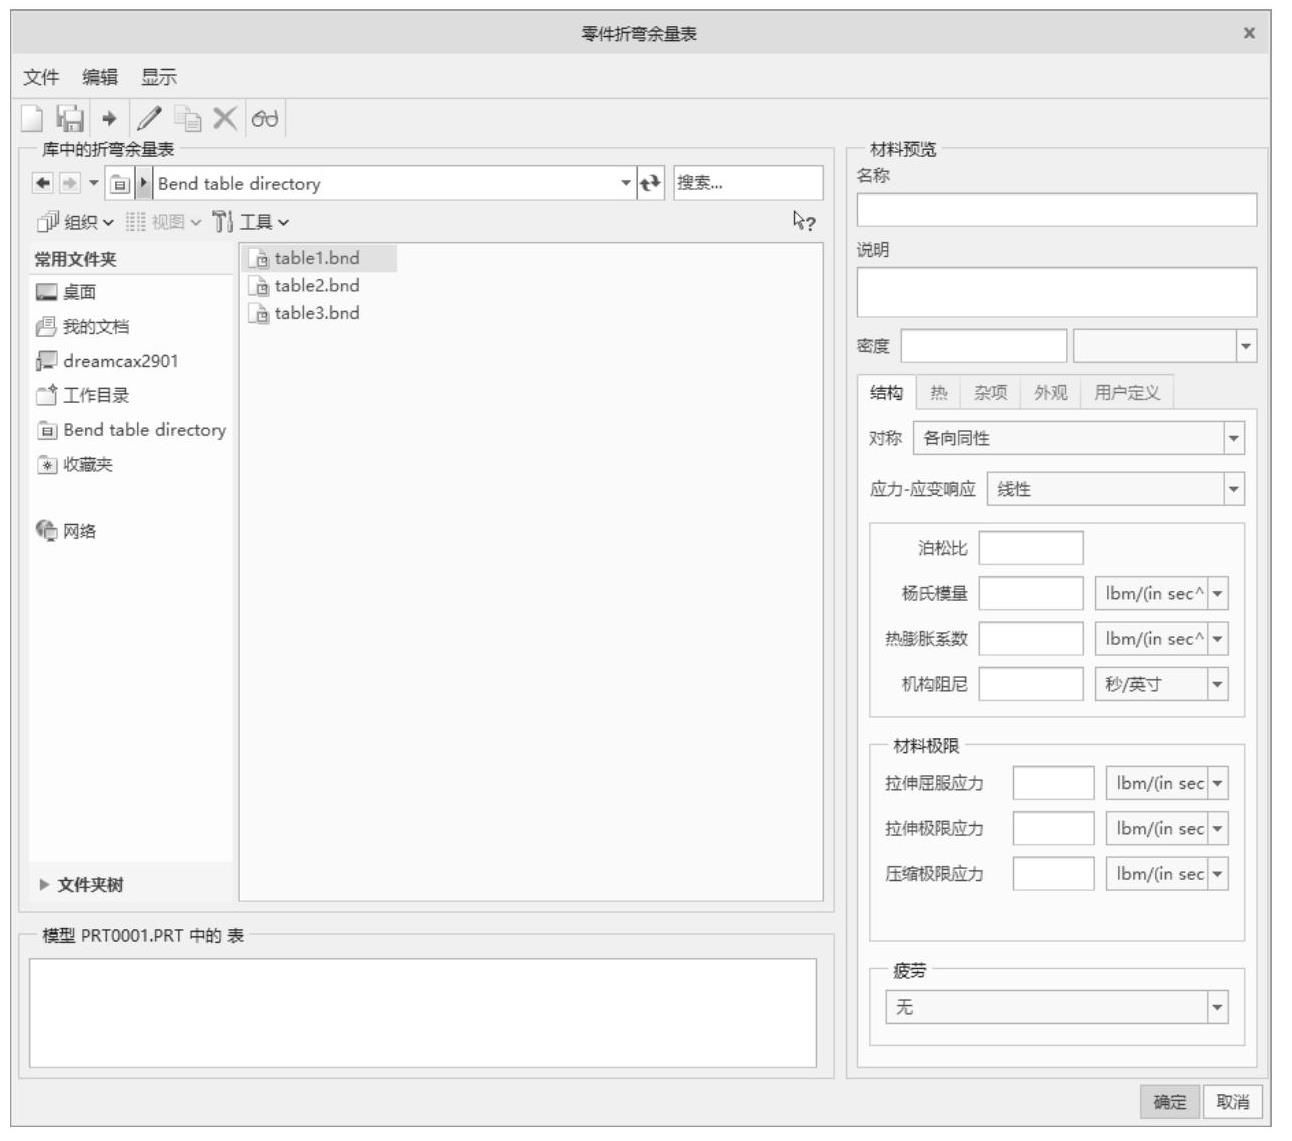This screenshot has height=1141, width=1292.
Task: Click the arrow assign-table toolbar icon
Action: [x=109, y=119]
